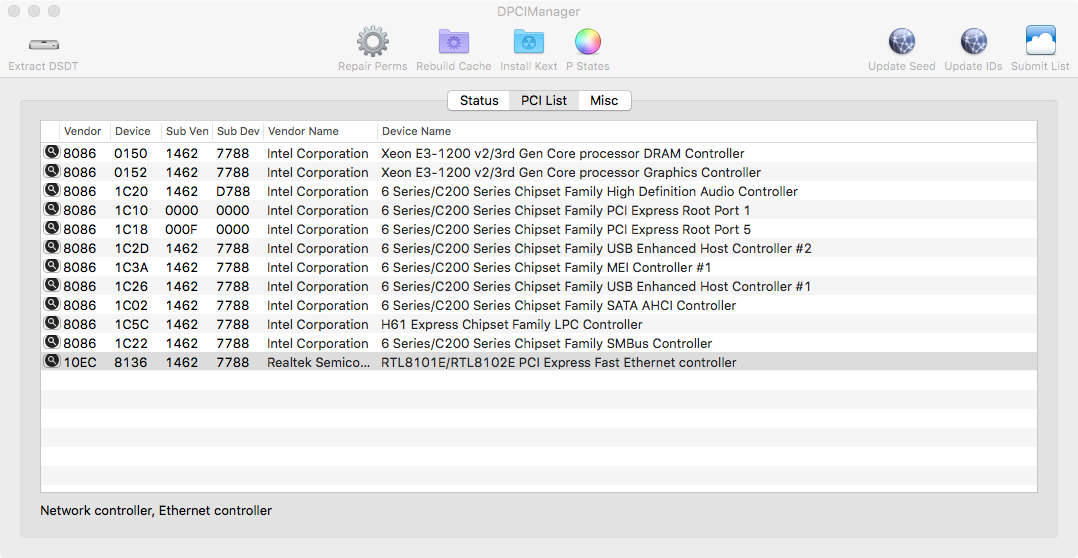Click device ID cell 1C3A
Image resolution: width=1078 pixels, height=558 pixels.
point(131,267)
